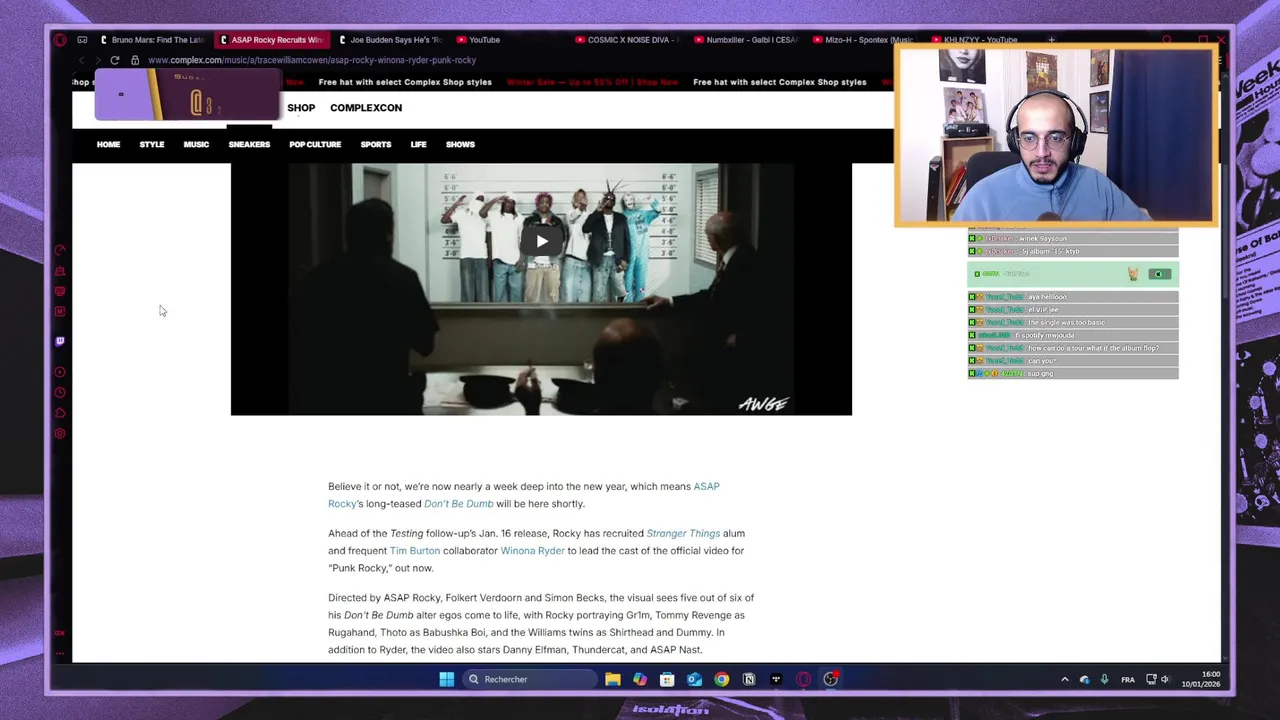Go back to the previous page

coord(82,60)
